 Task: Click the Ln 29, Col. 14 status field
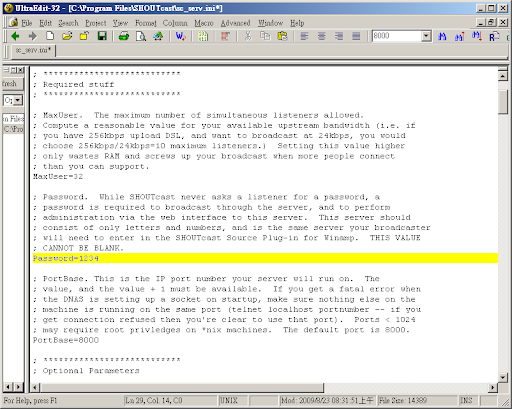pos(170,400)
